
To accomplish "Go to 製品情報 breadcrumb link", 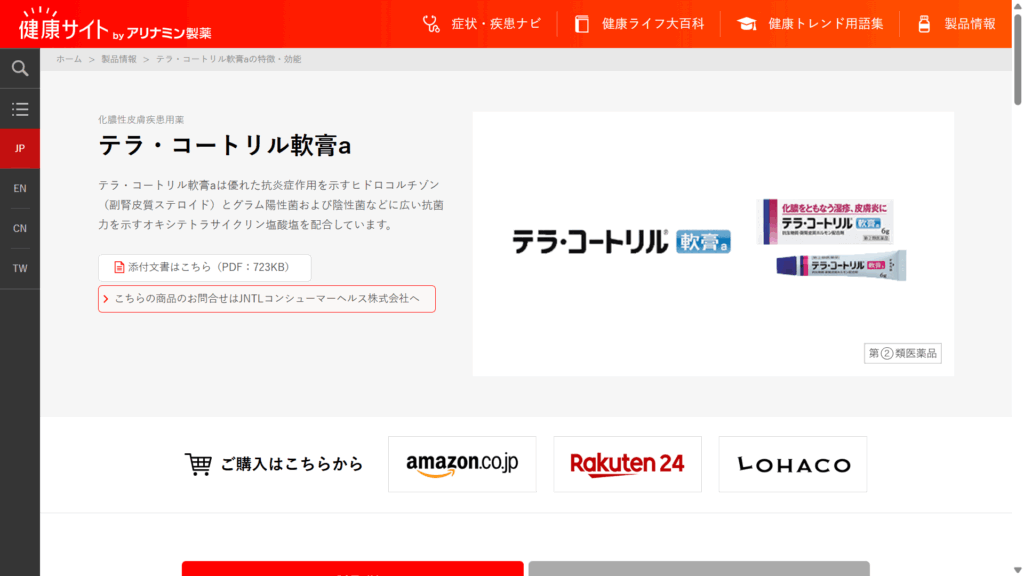I will pos(119,59).
